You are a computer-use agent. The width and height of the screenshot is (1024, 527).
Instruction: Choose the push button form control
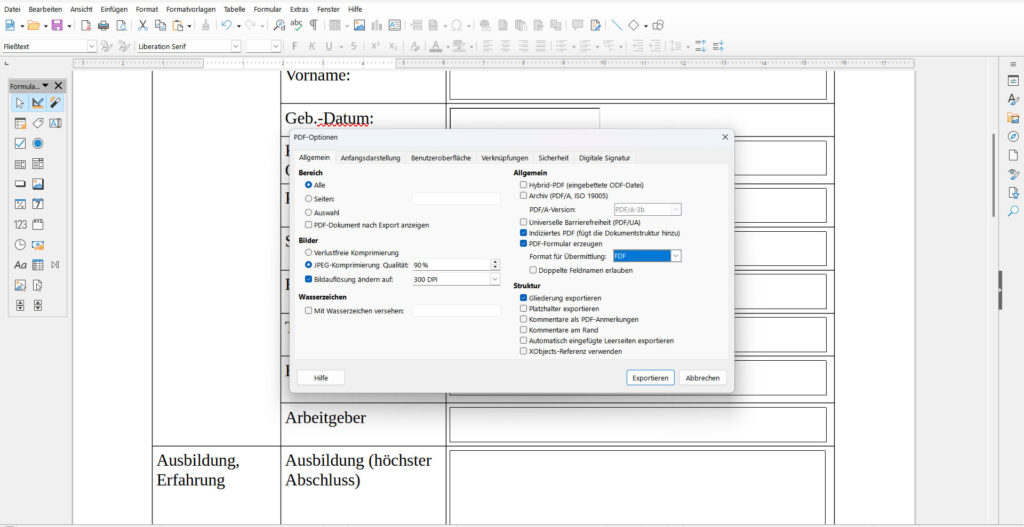[20, 184]
